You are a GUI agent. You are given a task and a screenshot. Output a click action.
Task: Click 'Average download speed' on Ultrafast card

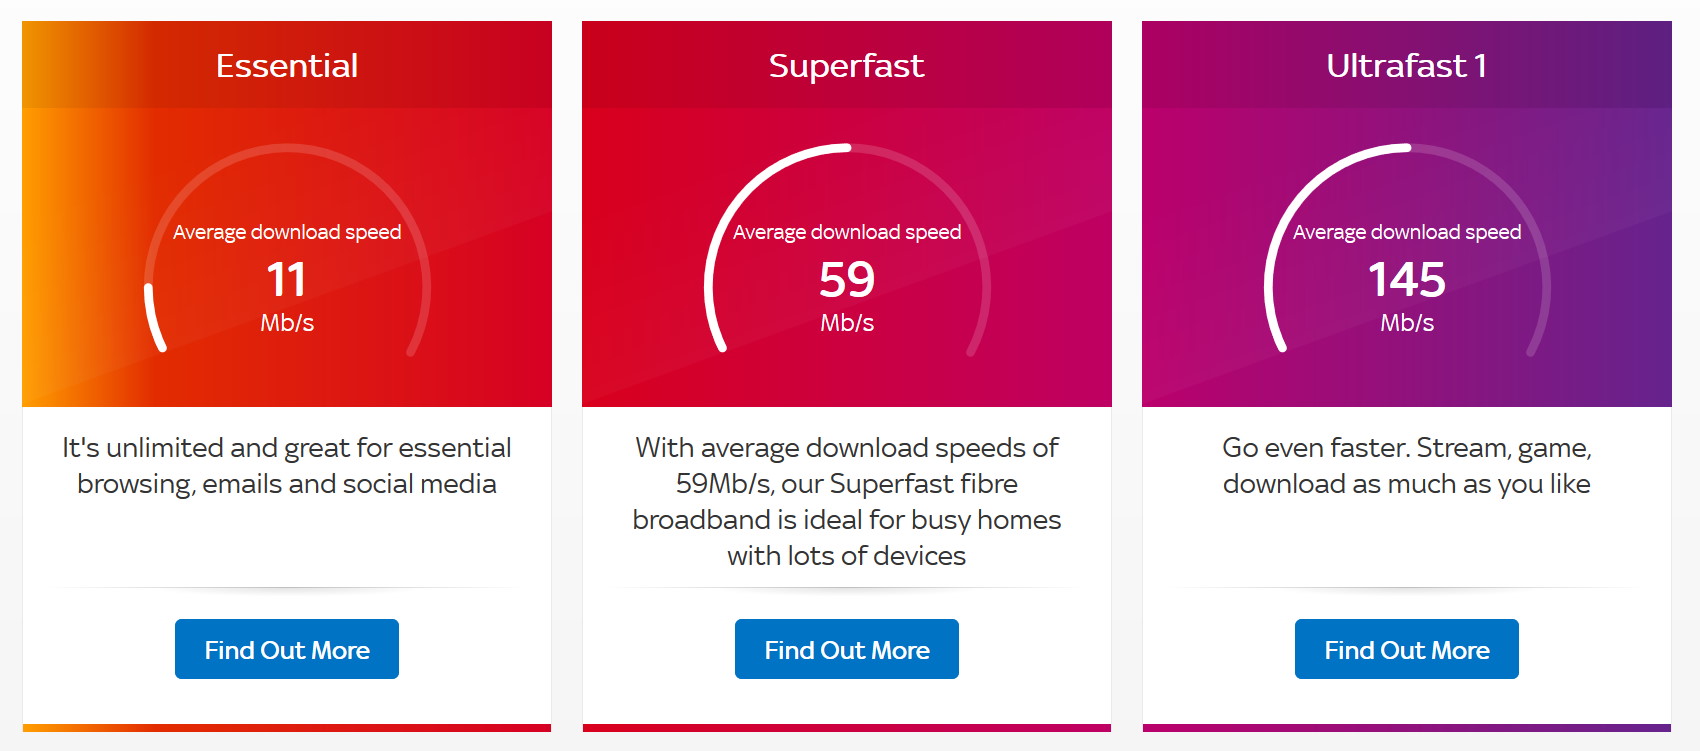(x=1406, y=231)
